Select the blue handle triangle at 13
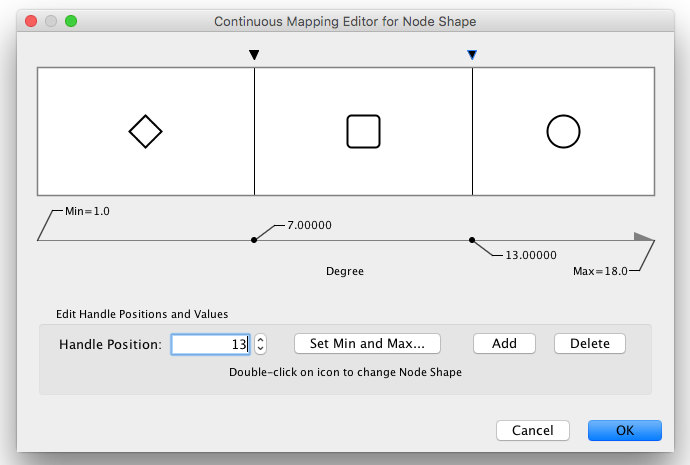The image size is (690, 465). [472, 55]
